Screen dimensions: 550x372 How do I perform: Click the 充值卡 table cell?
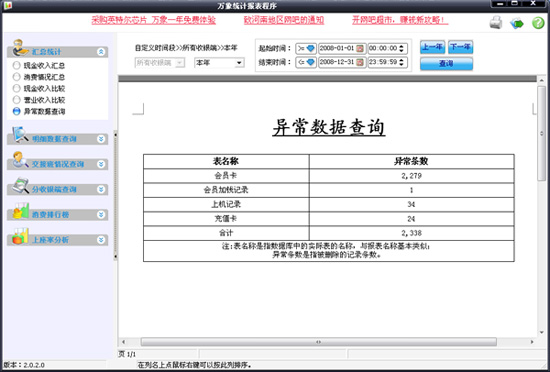(226, 219)
